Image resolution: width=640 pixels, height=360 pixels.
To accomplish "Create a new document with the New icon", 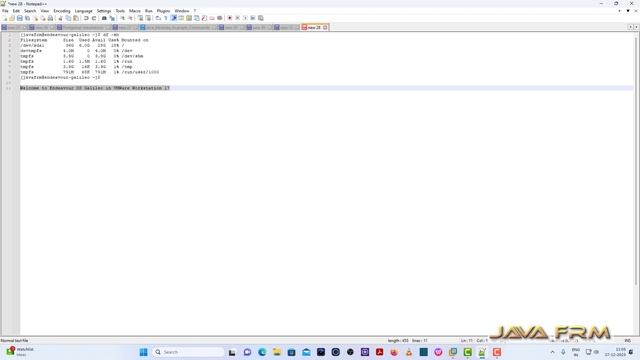I will coord(4,18).
